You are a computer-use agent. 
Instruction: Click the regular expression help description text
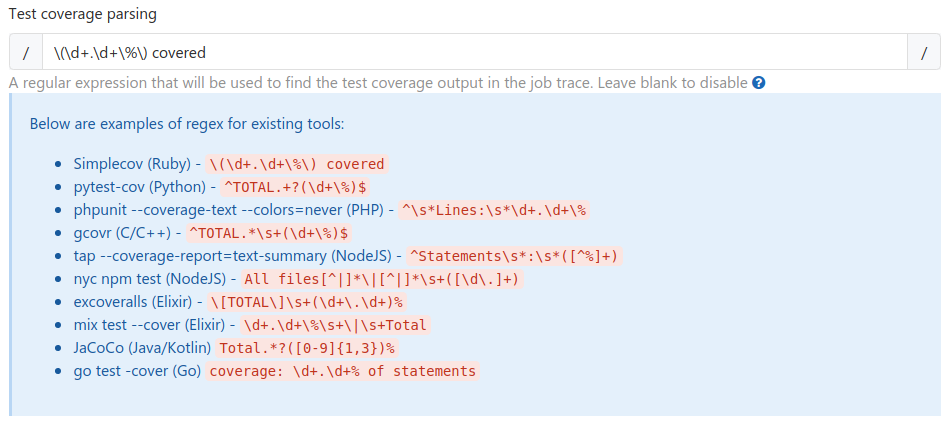(378, 83)
